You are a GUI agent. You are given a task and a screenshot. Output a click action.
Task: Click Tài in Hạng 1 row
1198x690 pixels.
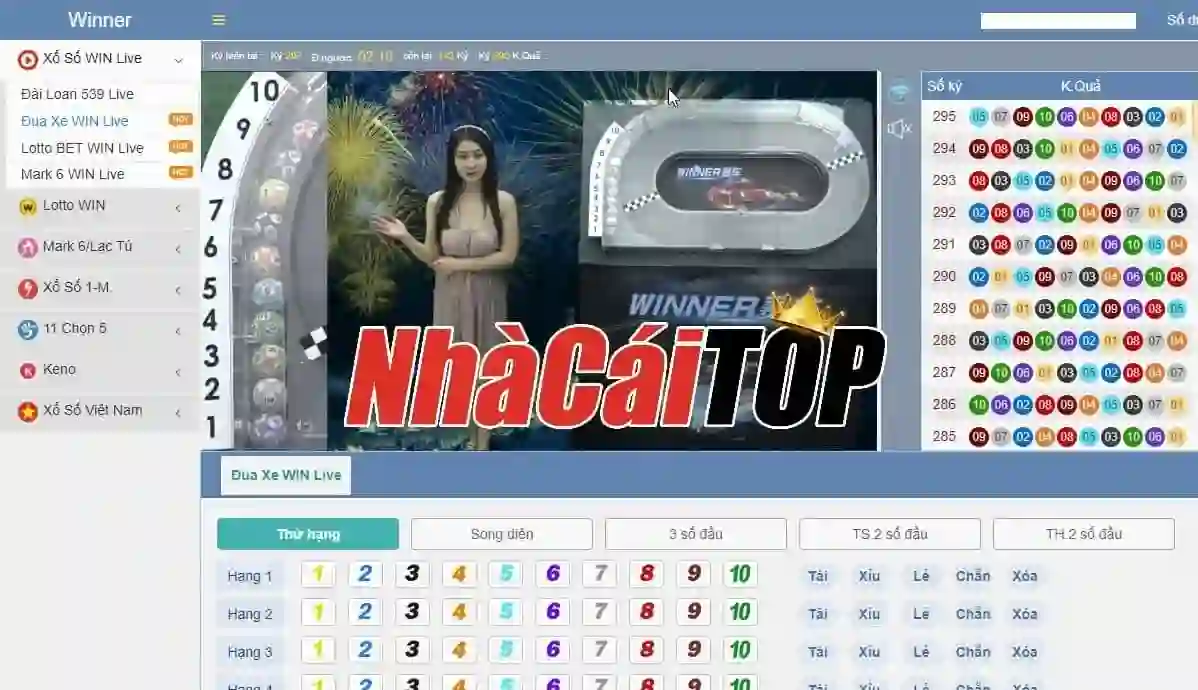click(x=818, y=575)
